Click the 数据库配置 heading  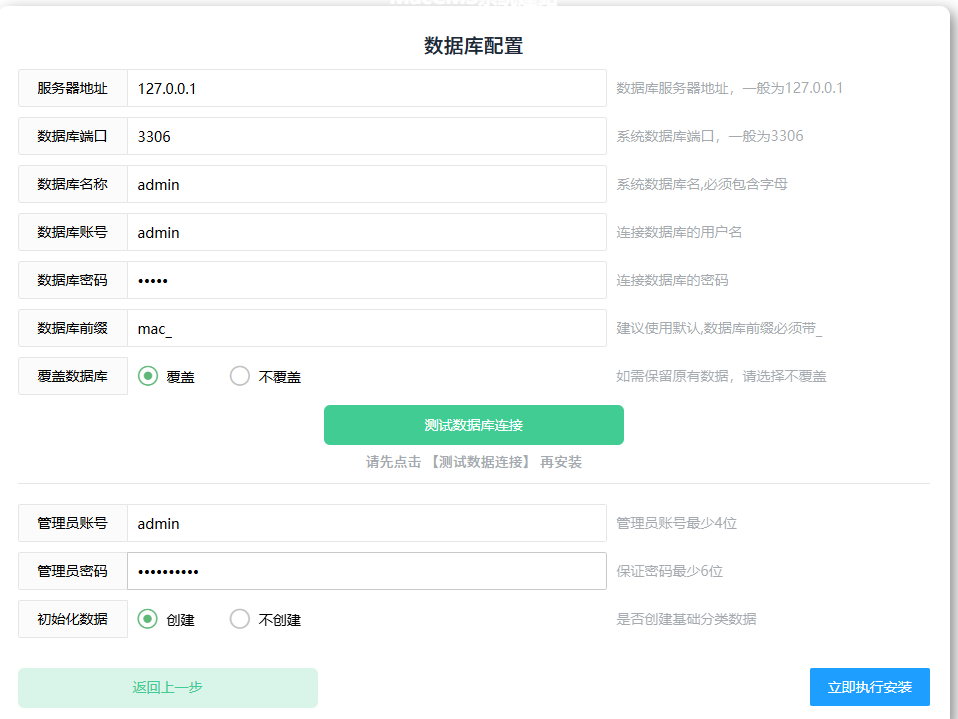point(473,46)
